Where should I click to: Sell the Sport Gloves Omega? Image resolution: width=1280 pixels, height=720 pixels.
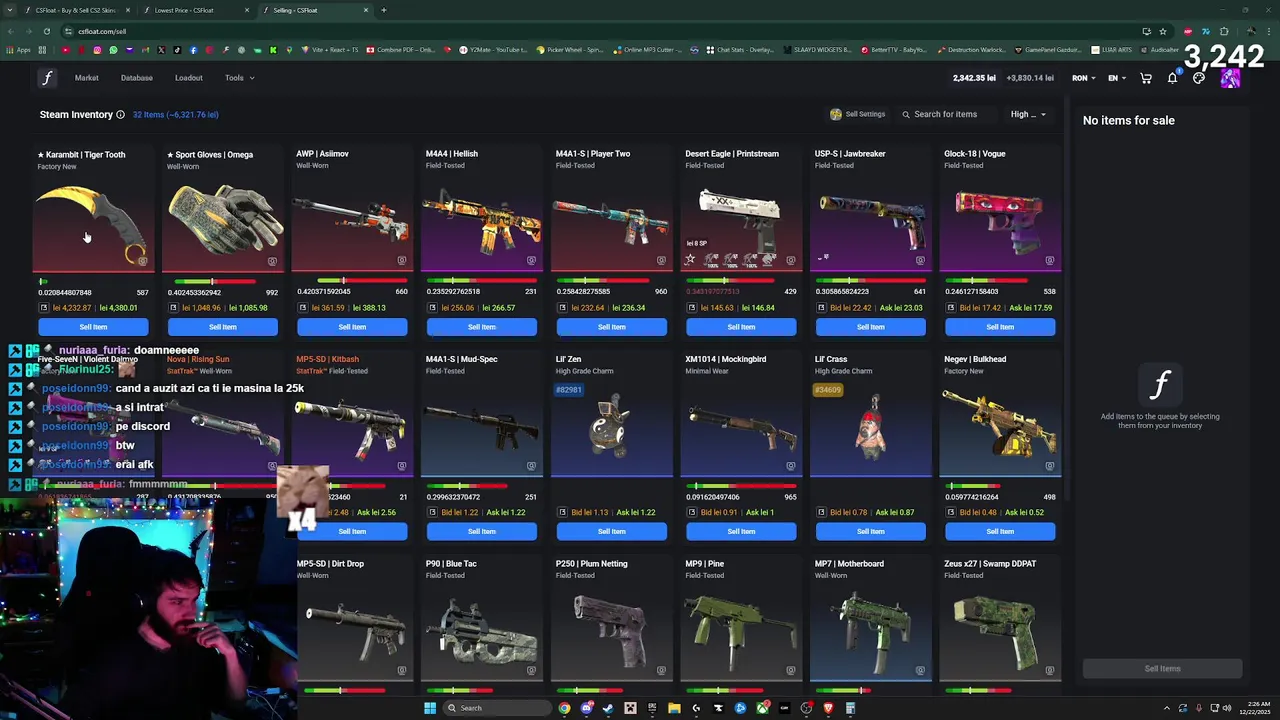[x=223, y=327]
